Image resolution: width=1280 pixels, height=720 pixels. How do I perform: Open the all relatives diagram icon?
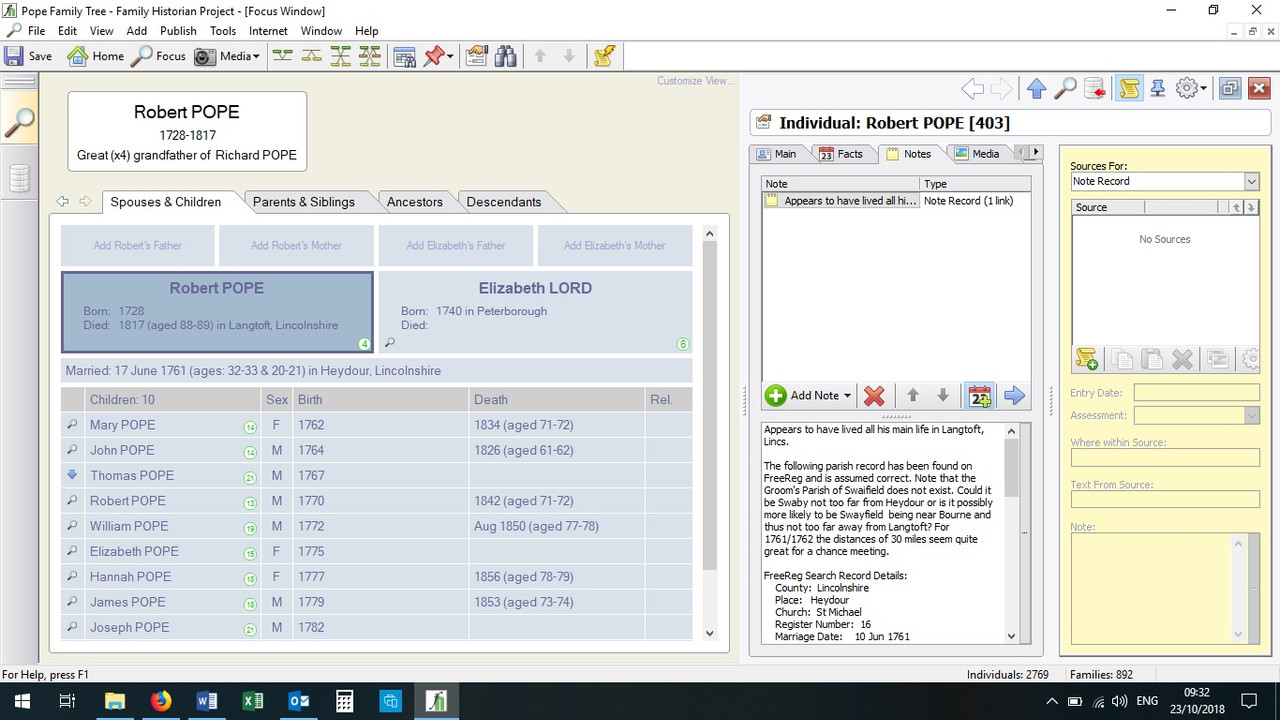pyautogui.click(x=370, y=56)
